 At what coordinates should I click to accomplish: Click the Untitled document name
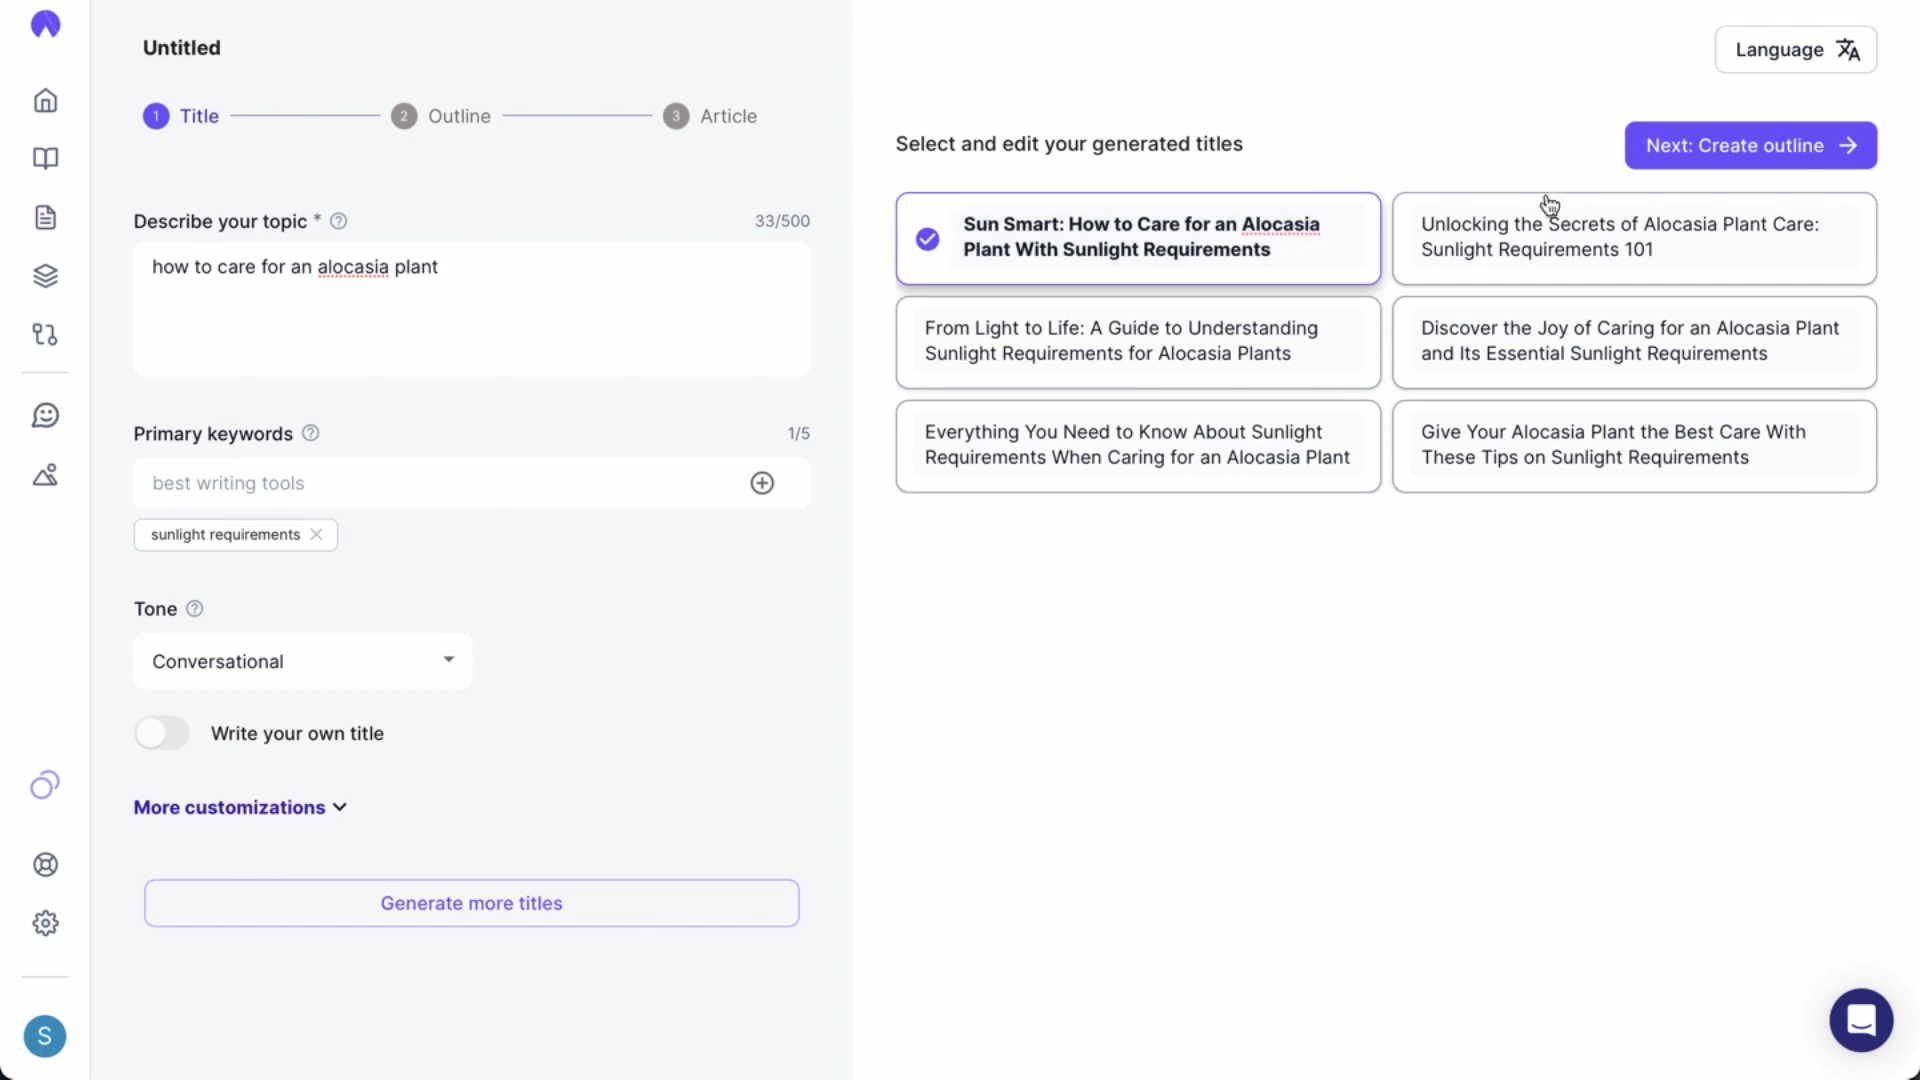[182, 48]
